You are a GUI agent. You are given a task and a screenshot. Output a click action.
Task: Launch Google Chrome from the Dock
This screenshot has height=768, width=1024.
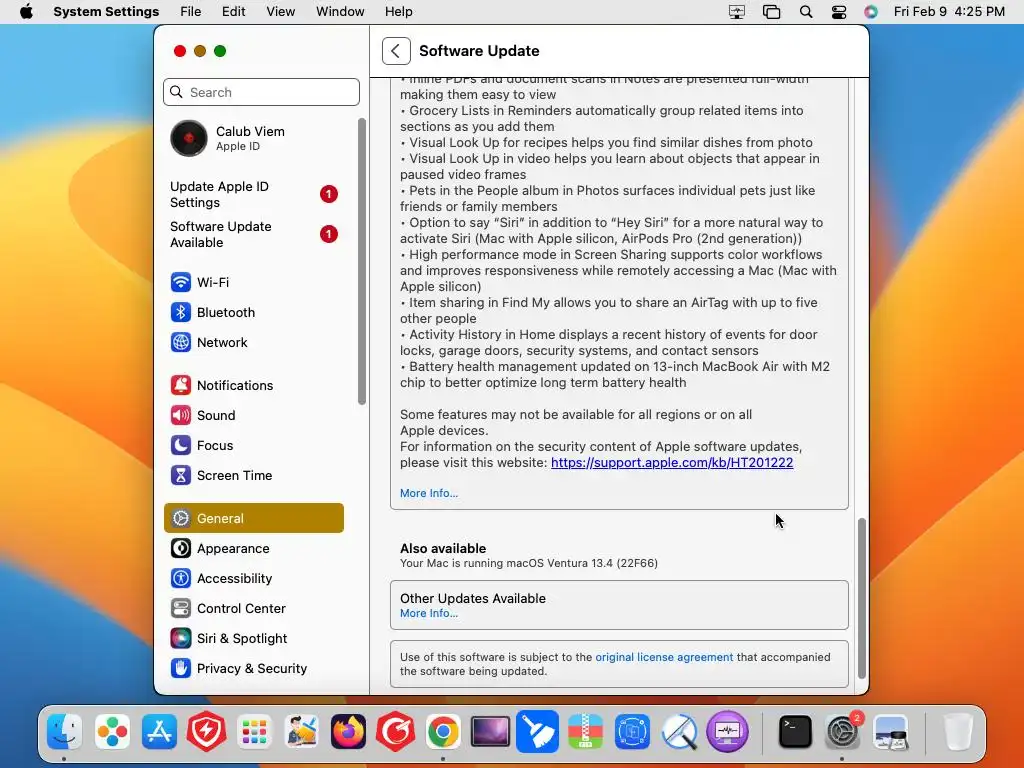coord(443,731)
